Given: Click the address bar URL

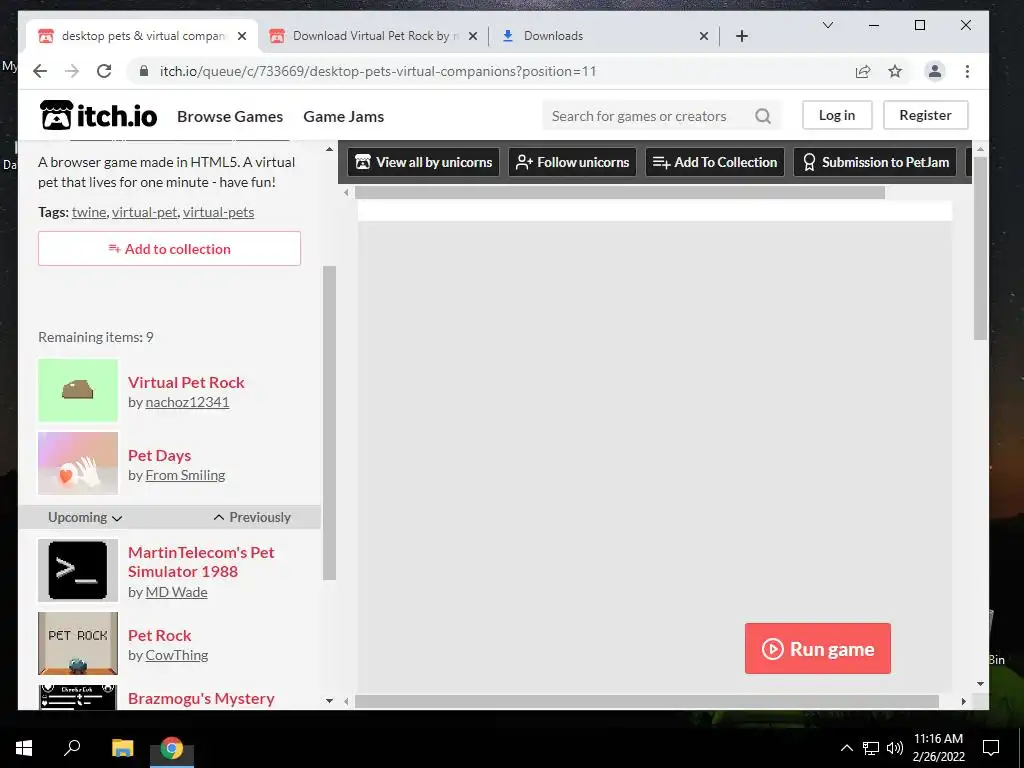Looking at the screenshot, I should point(377,71).
